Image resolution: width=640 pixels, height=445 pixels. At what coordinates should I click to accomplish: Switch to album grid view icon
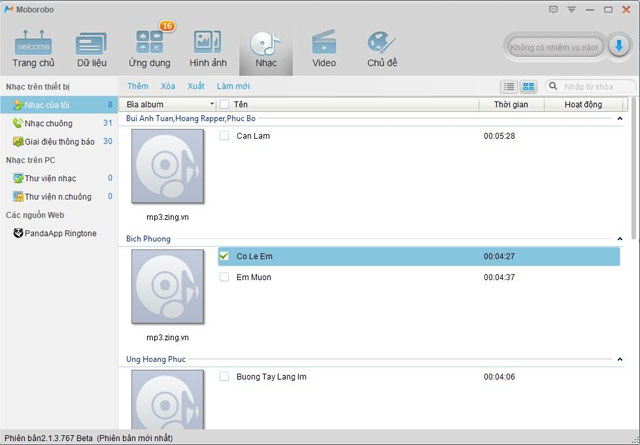point(529,87)
